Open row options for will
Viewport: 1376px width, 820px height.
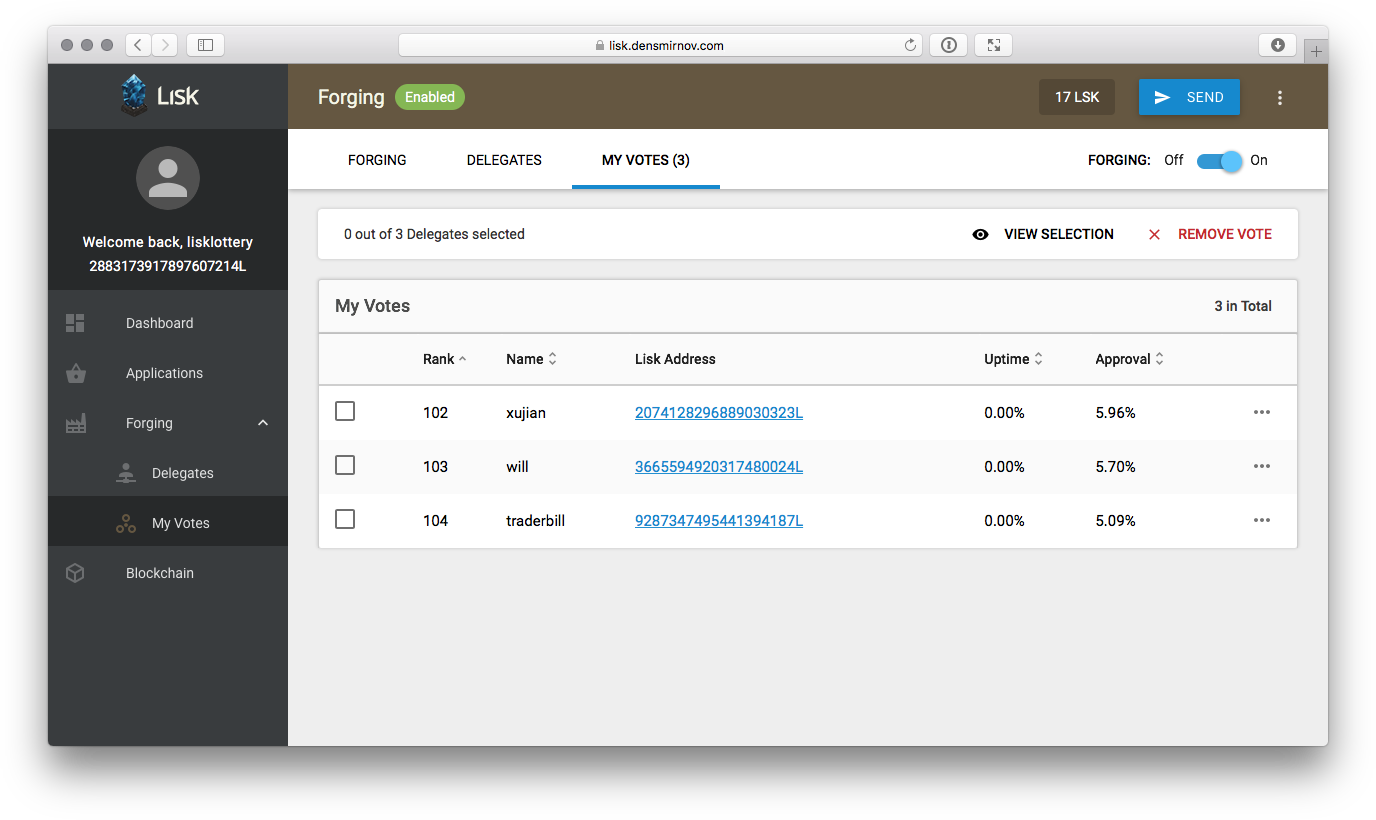tap(1262, 466)
